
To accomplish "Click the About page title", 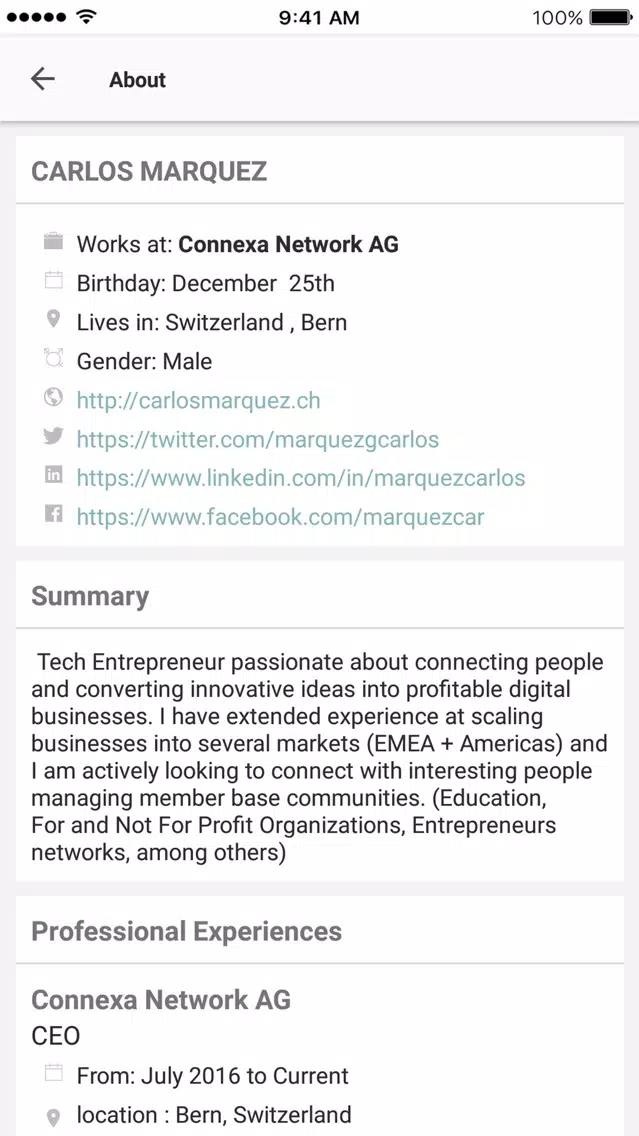I will coord(138,80).
